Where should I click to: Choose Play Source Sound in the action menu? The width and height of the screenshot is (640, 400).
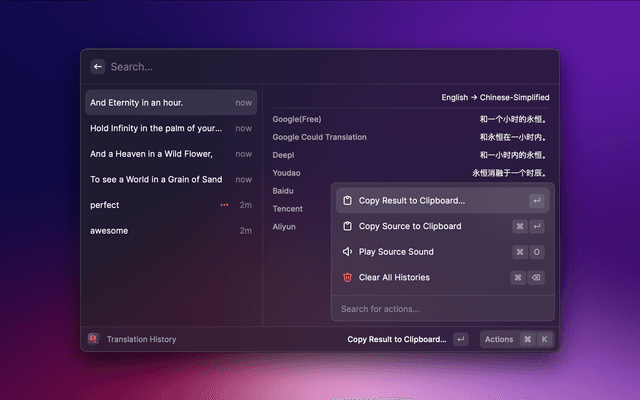[396, 252]
